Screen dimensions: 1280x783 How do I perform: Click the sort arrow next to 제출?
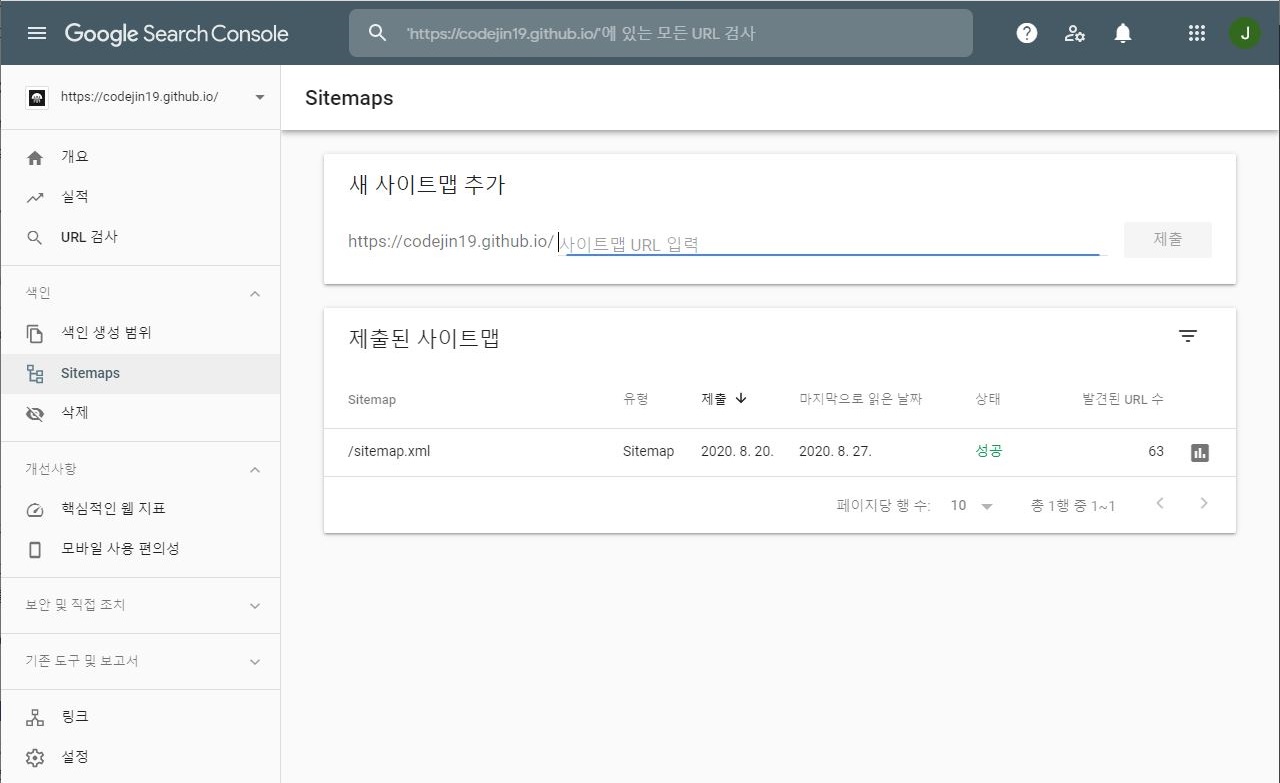coord(741,398)
